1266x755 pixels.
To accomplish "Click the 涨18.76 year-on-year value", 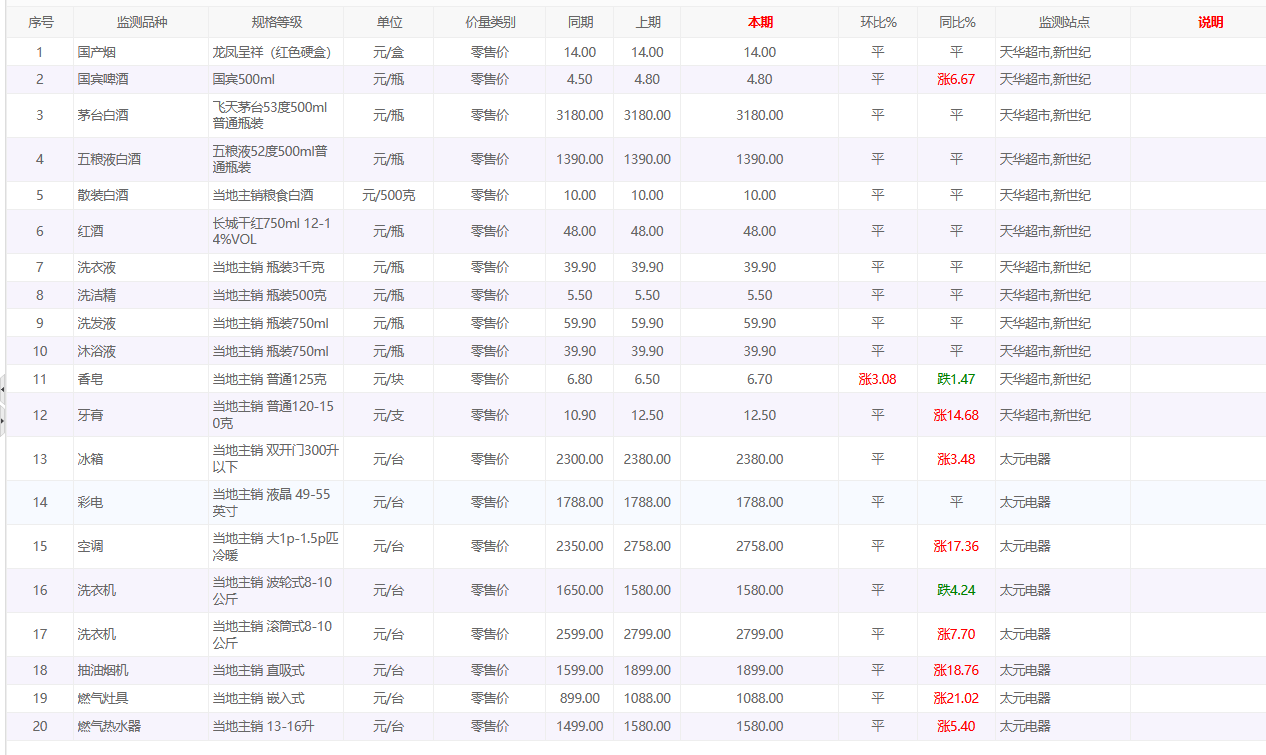I will click(x=956, y=670).
